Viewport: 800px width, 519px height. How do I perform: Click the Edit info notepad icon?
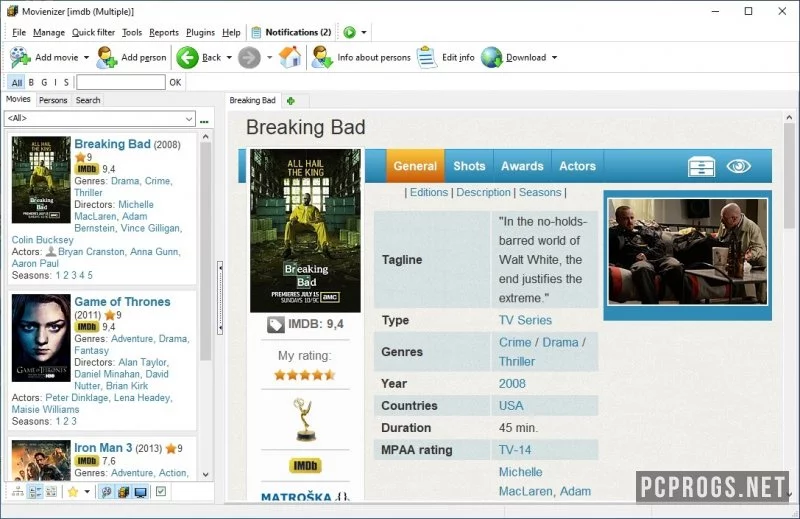(x=427, y=57)
